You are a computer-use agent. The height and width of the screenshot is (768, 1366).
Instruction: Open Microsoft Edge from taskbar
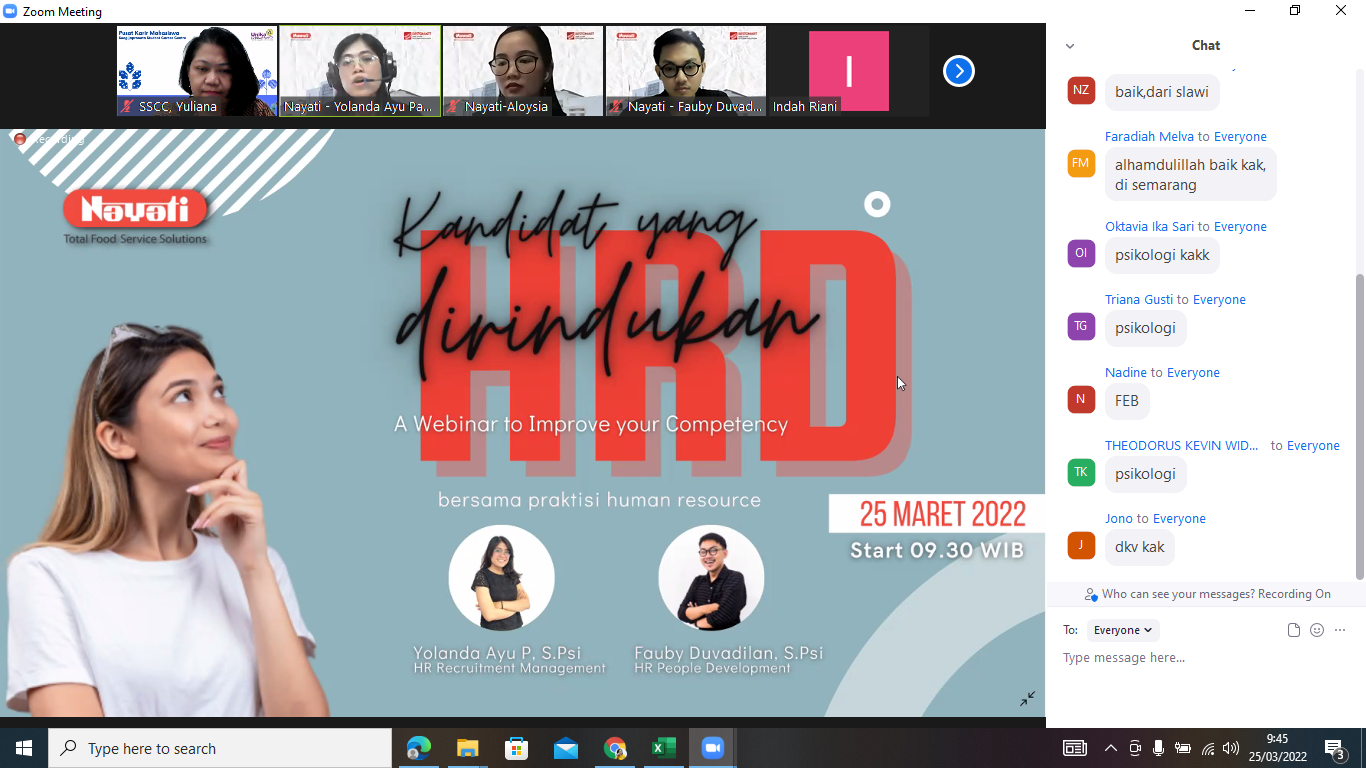[419, 748]
